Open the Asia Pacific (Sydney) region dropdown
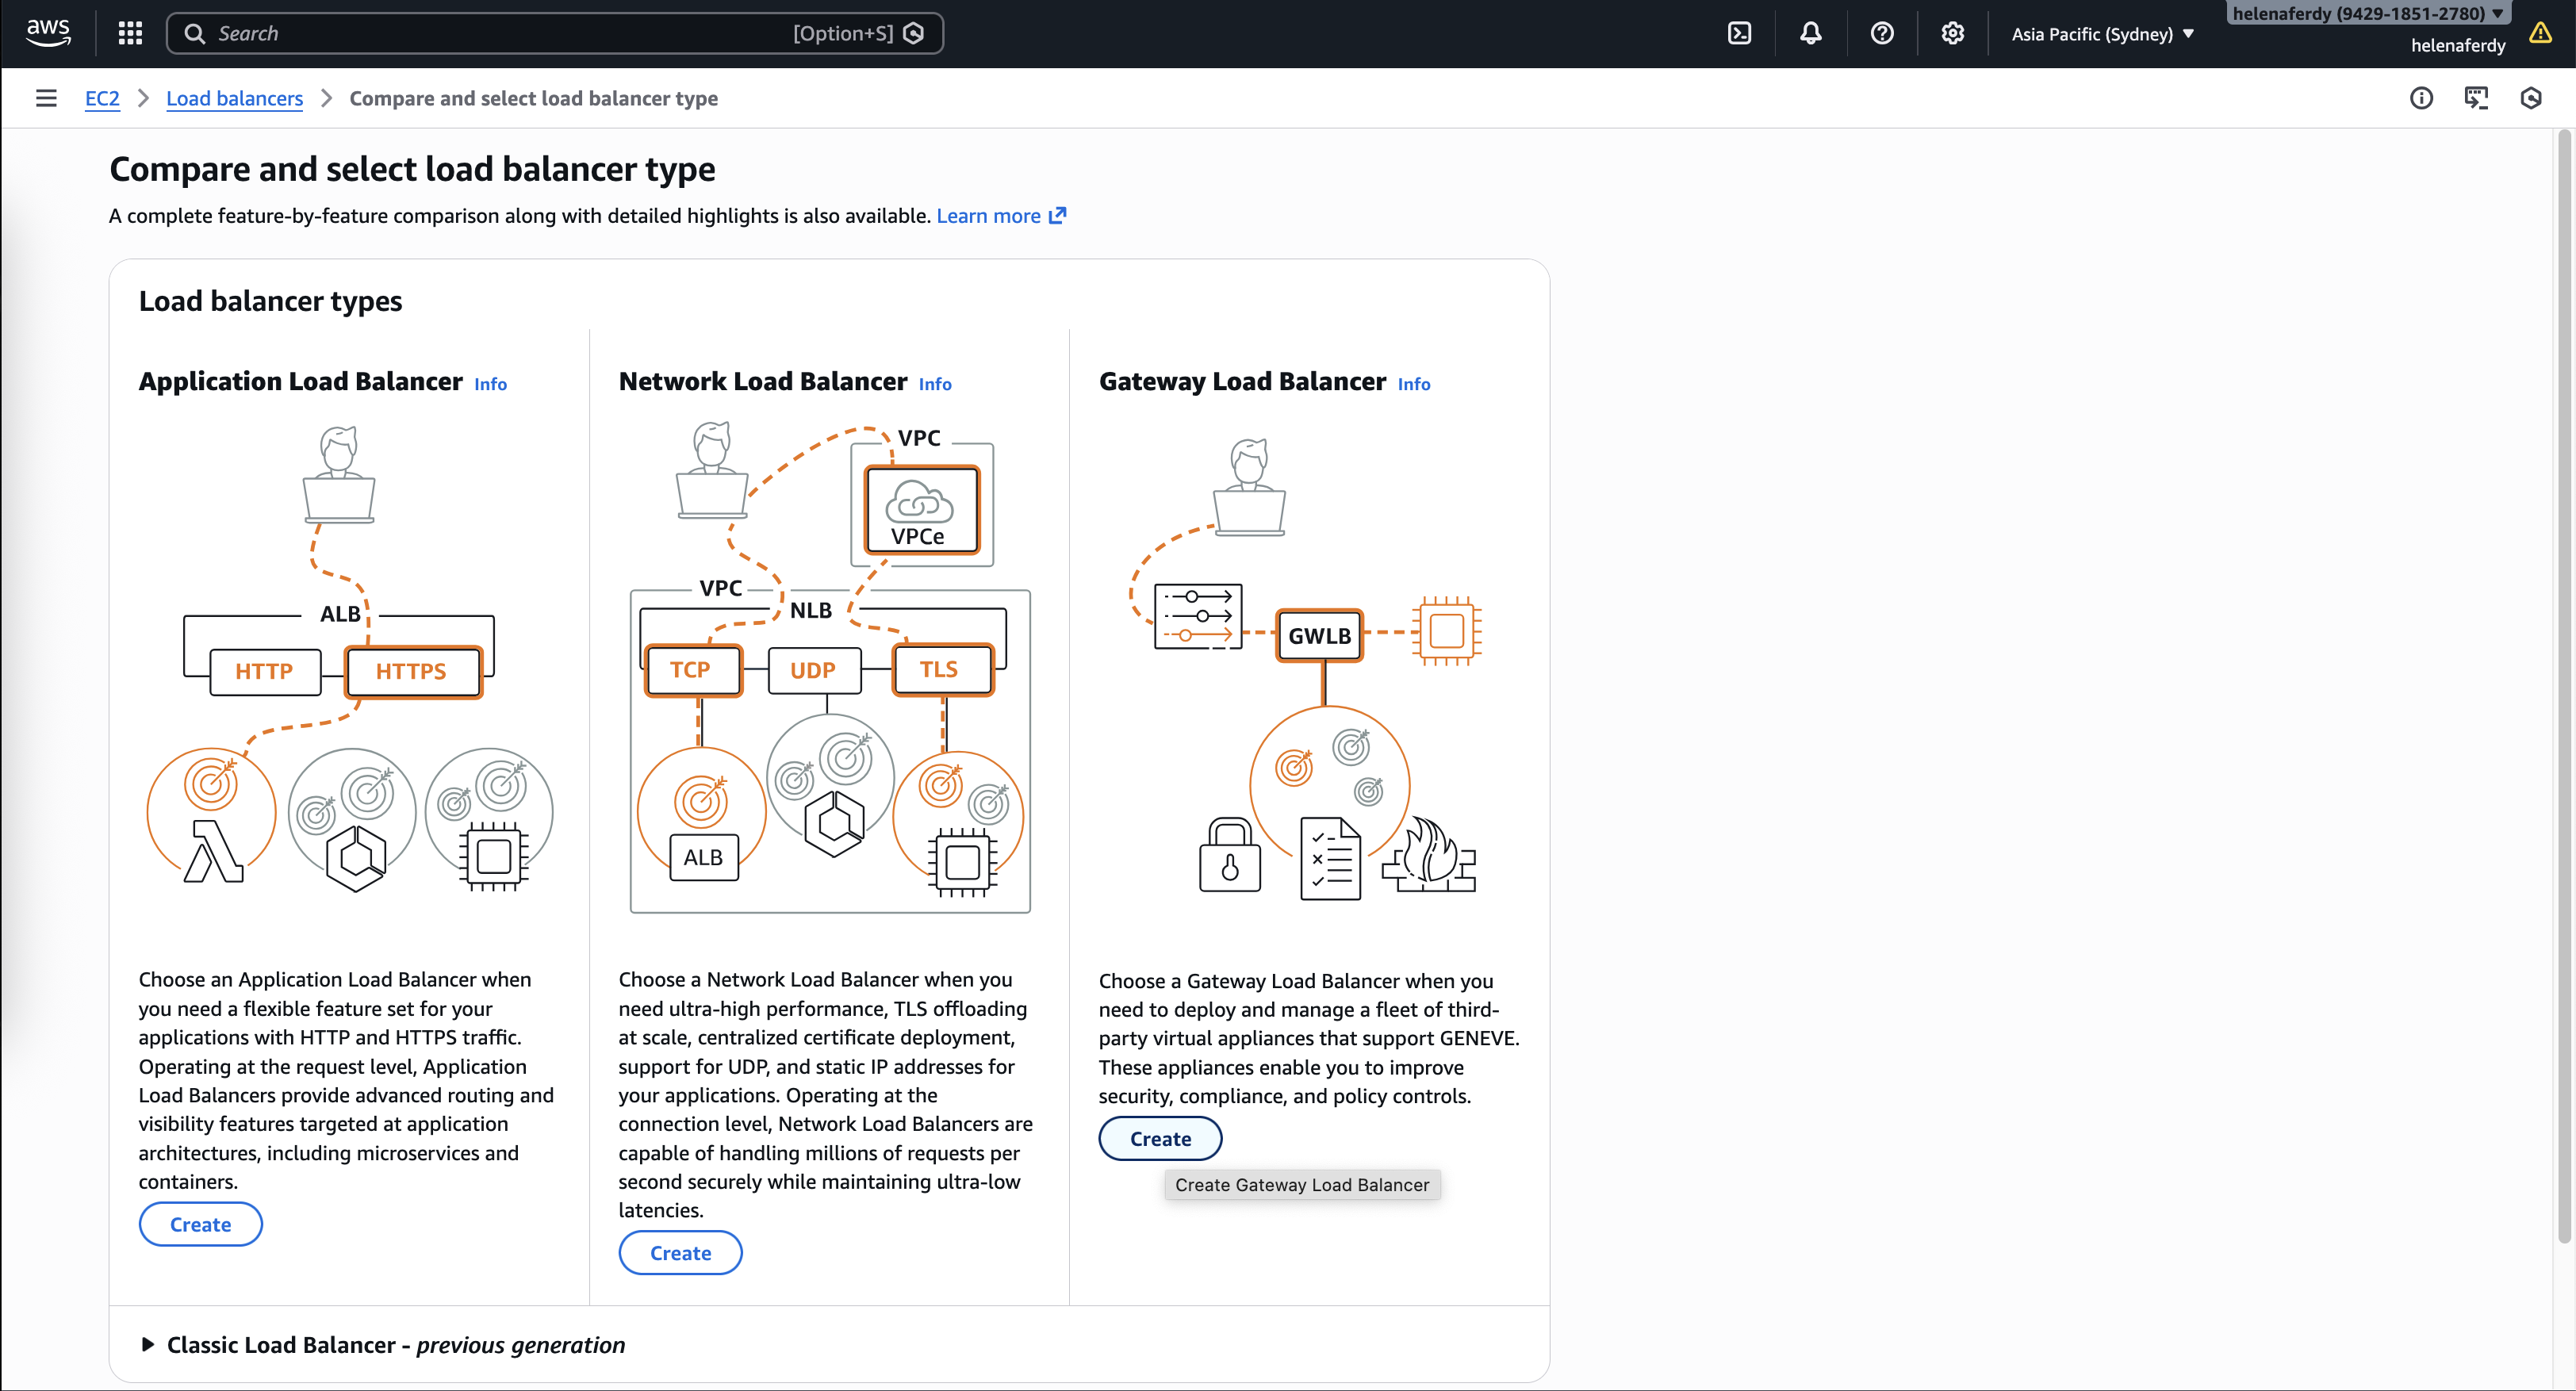The image size is (2576, 1391). [2102, 34]
